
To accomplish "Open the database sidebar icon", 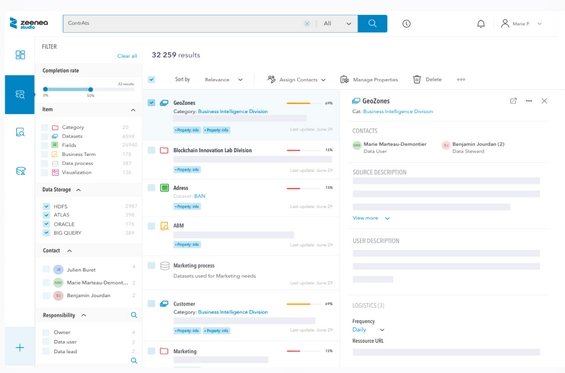I will coord(21,170).
